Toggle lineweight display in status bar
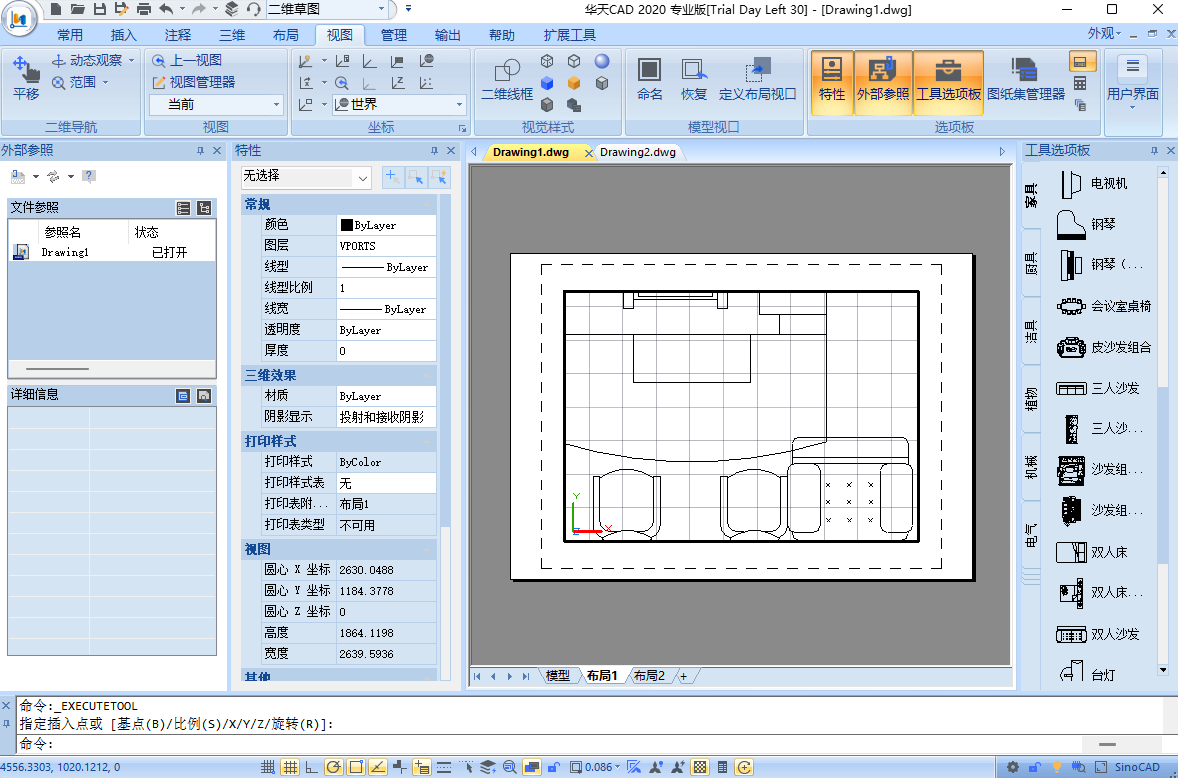The height and width of the screenshot is (778, 1178). tap(444, 767)
